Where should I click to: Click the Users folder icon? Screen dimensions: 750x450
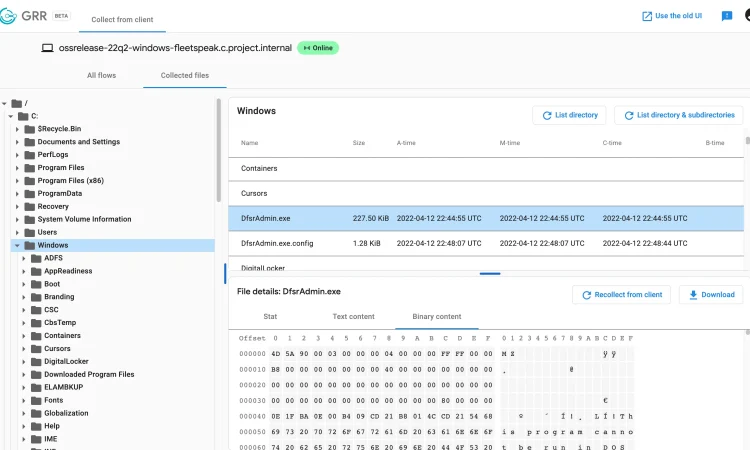coord(30,232)
